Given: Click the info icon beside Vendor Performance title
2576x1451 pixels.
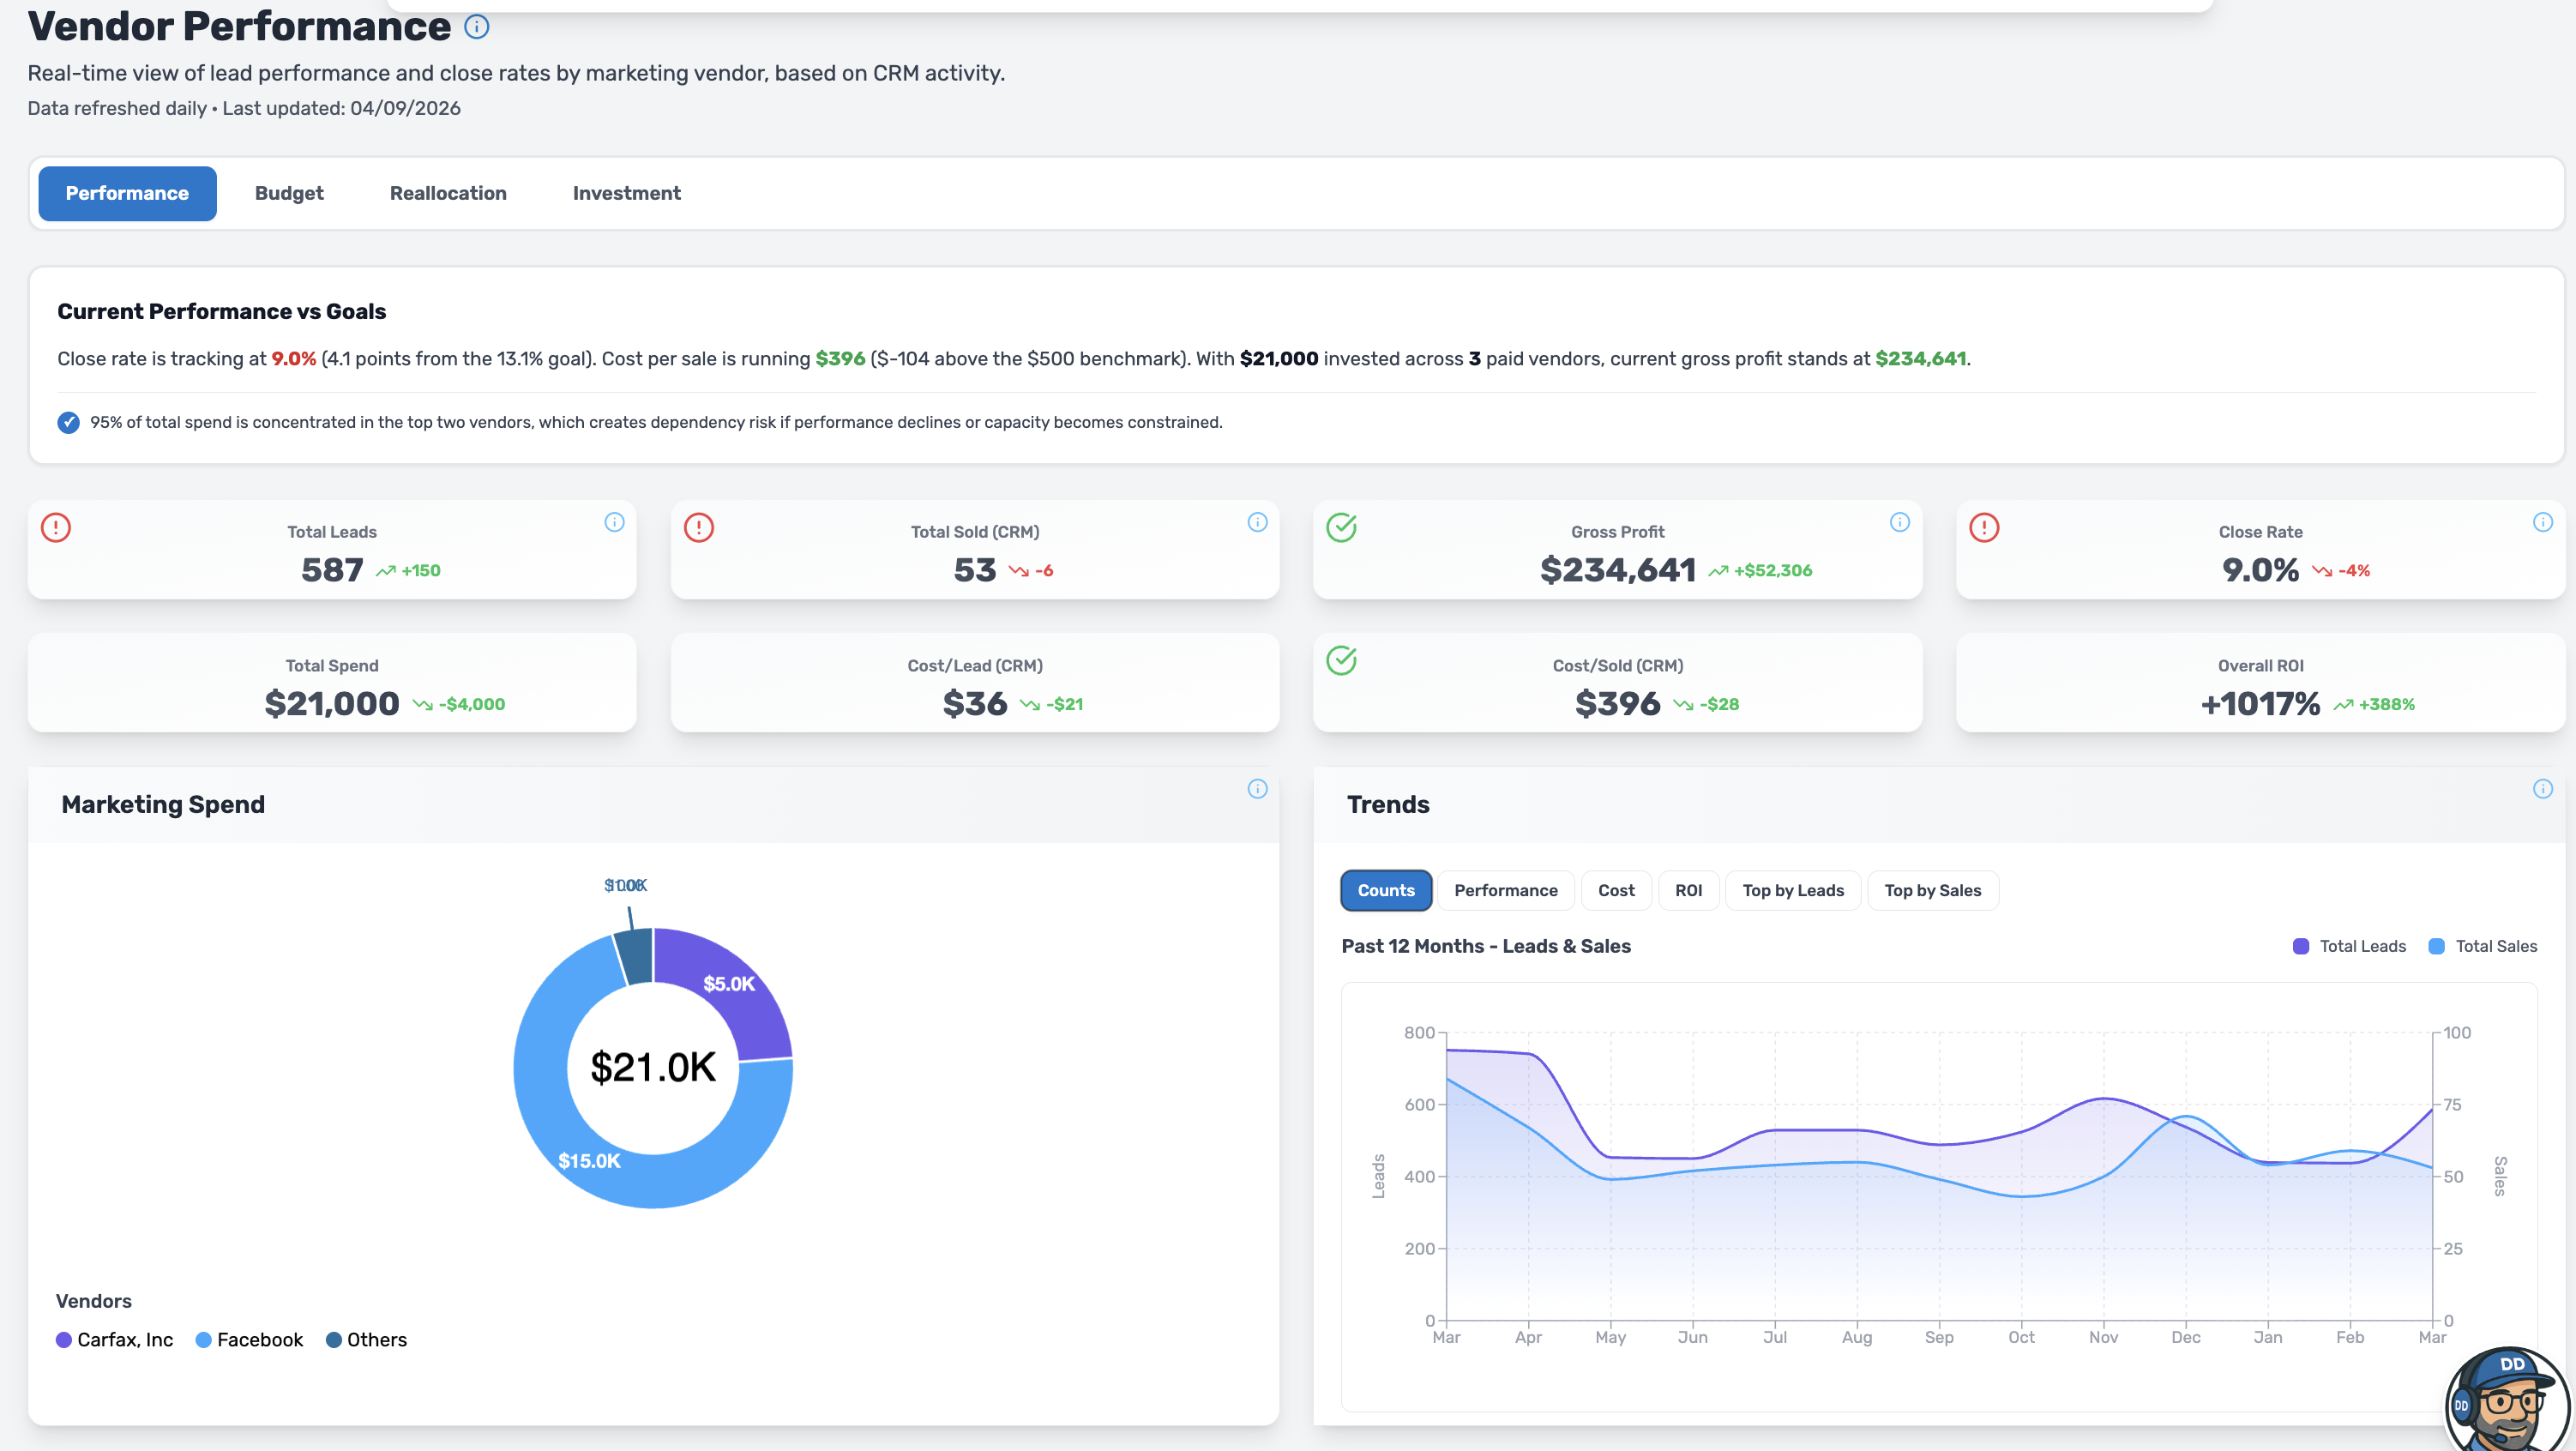Looking at the screenshot, I should (x=477, y=27).
